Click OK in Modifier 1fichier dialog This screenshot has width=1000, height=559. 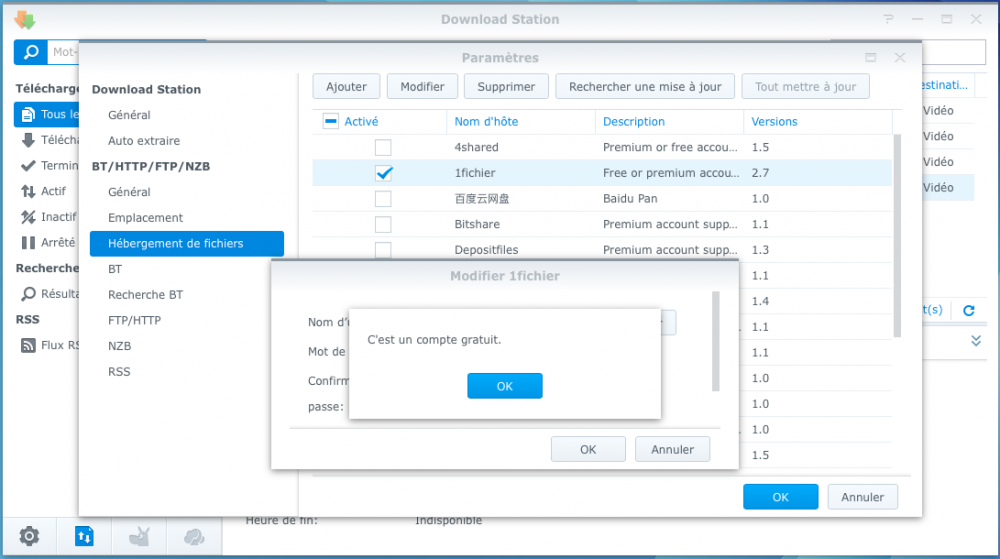coord(588,449)
